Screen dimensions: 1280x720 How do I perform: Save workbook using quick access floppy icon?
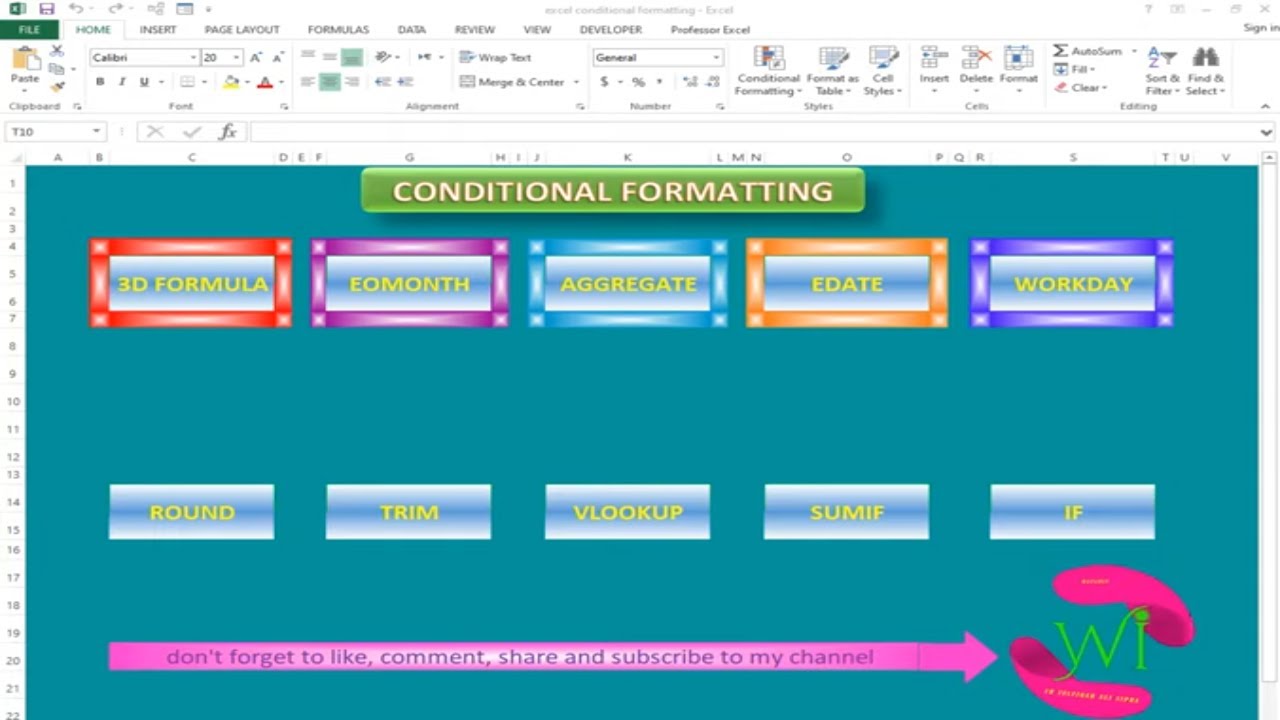[47, 9]
